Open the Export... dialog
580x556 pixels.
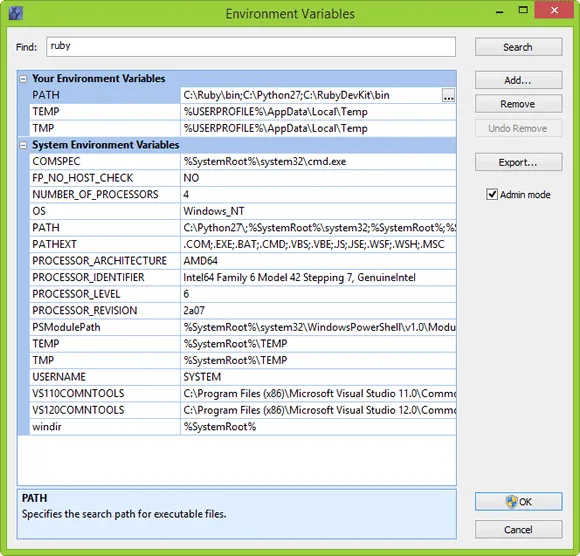pyautogui.click(x=518, y=162)
